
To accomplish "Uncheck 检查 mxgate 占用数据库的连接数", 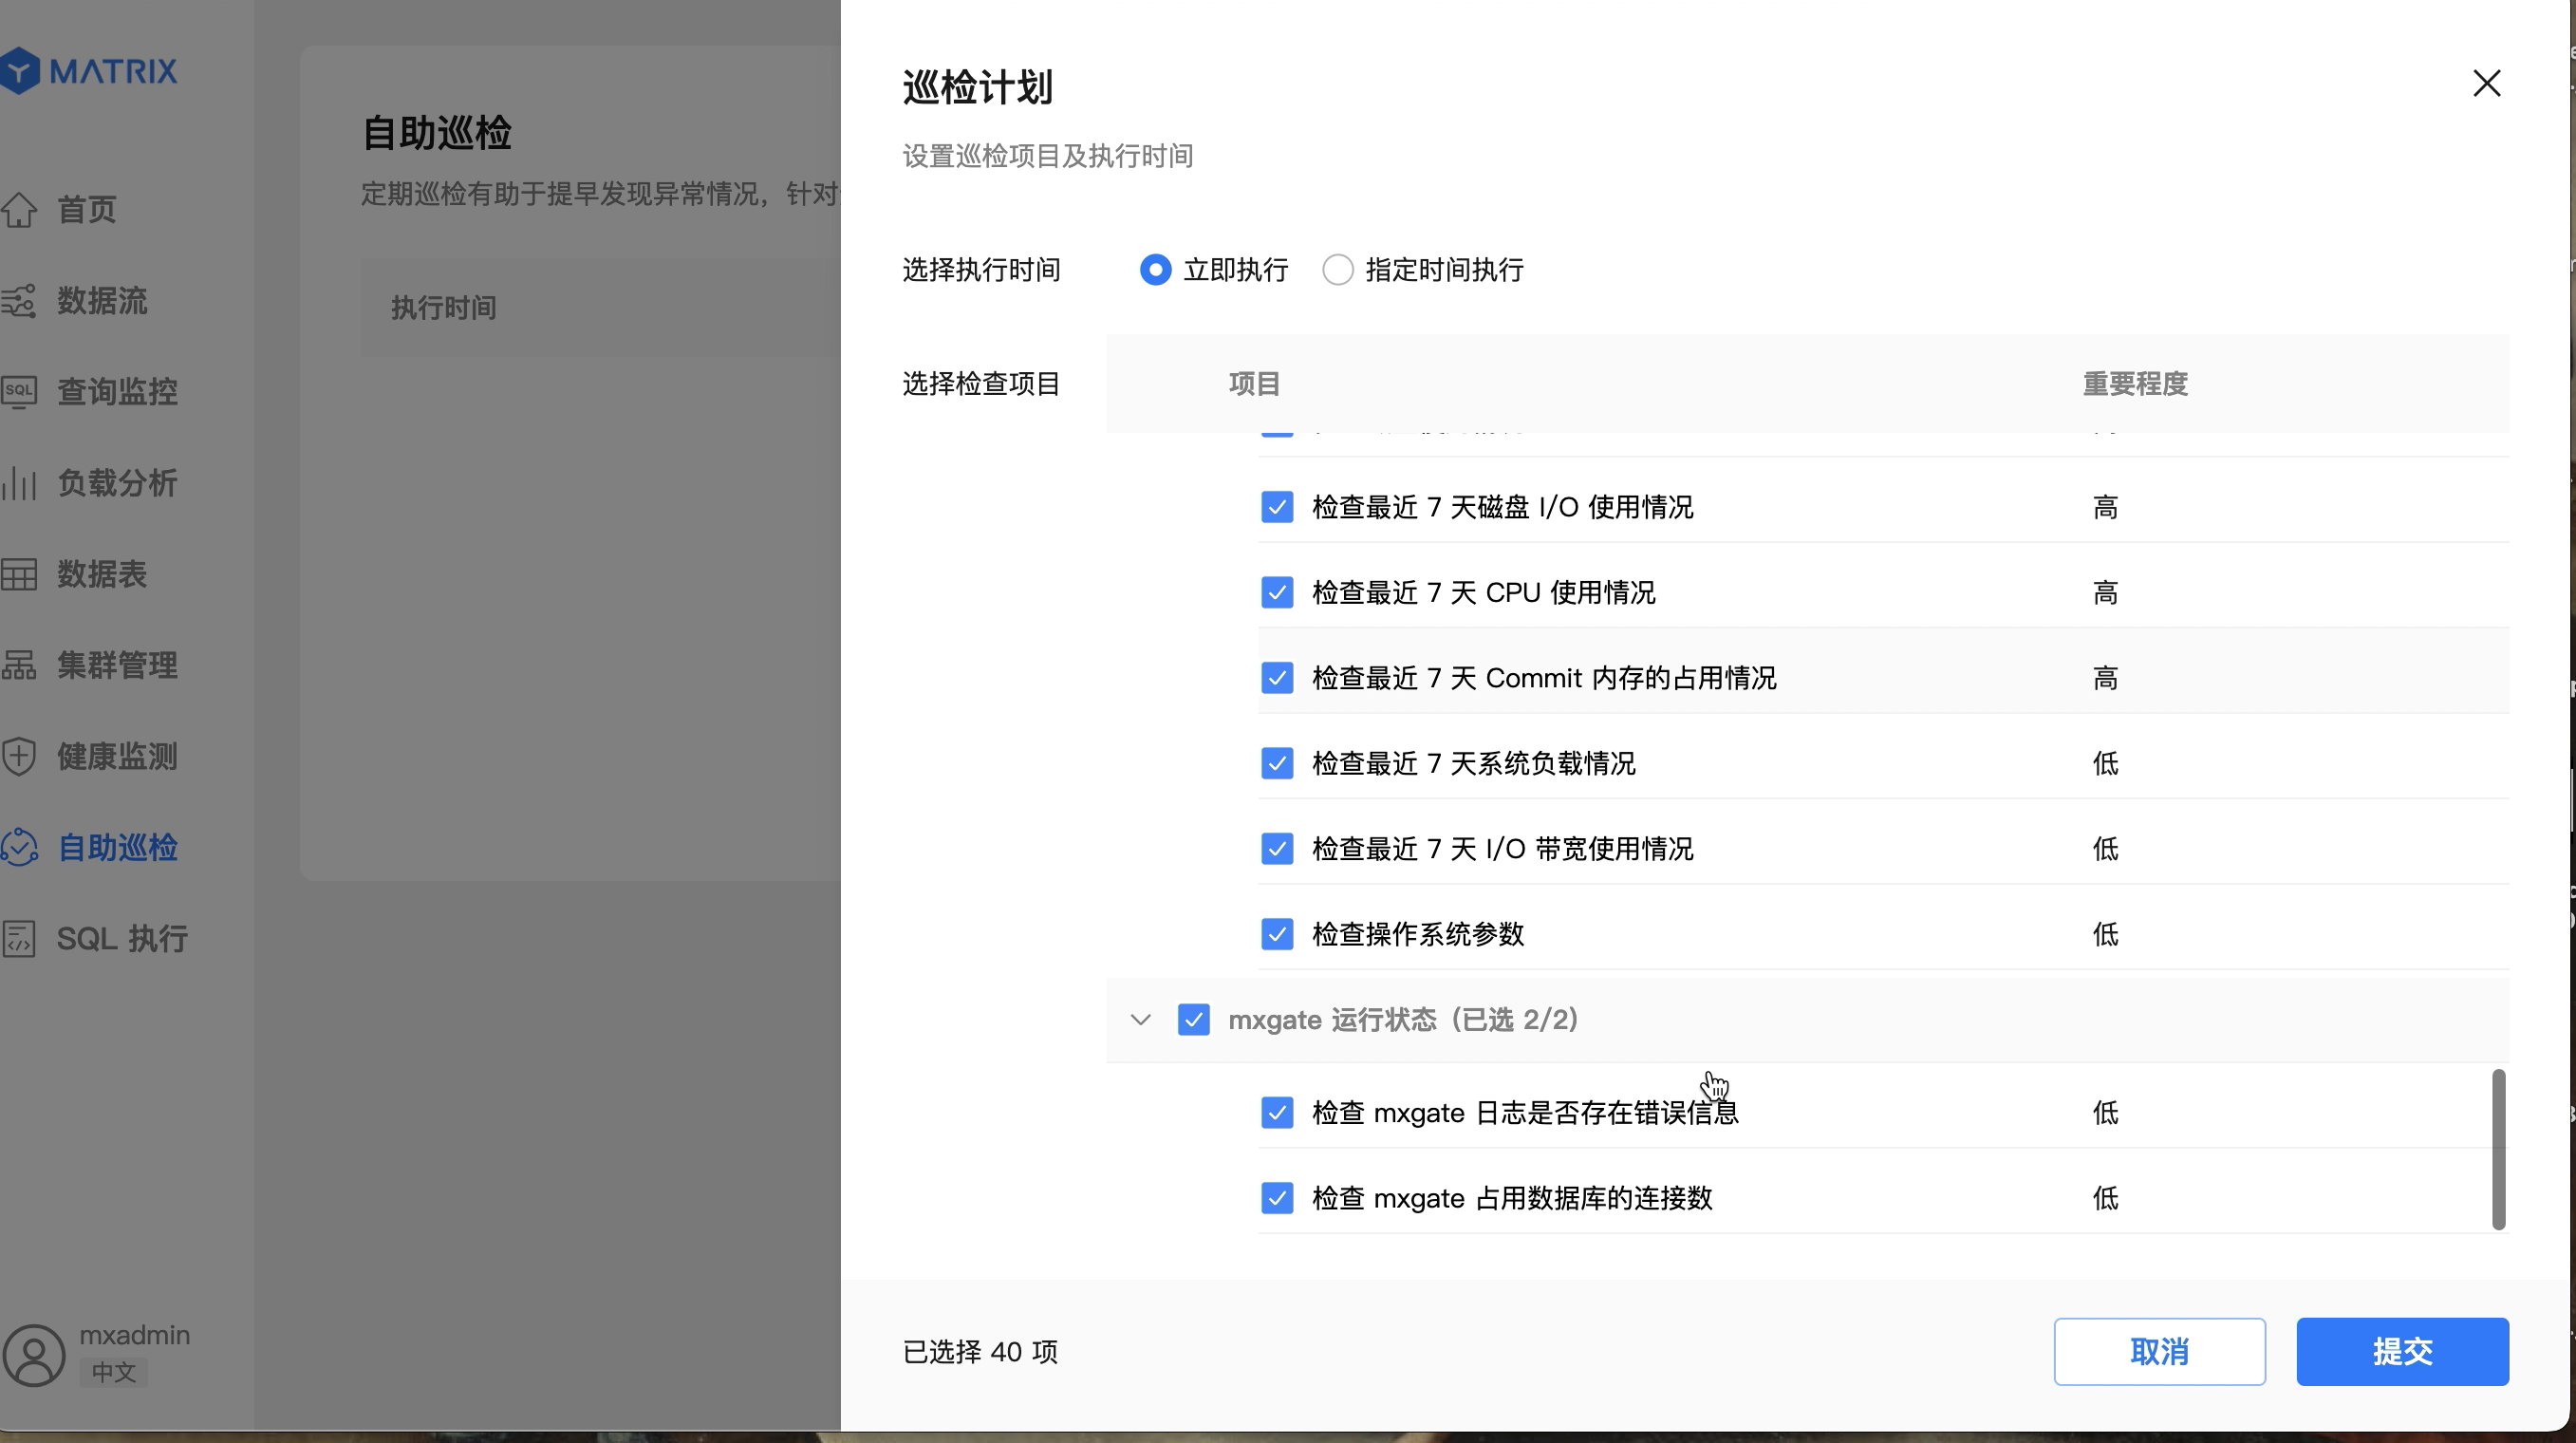I will tap(1277, 1198).
